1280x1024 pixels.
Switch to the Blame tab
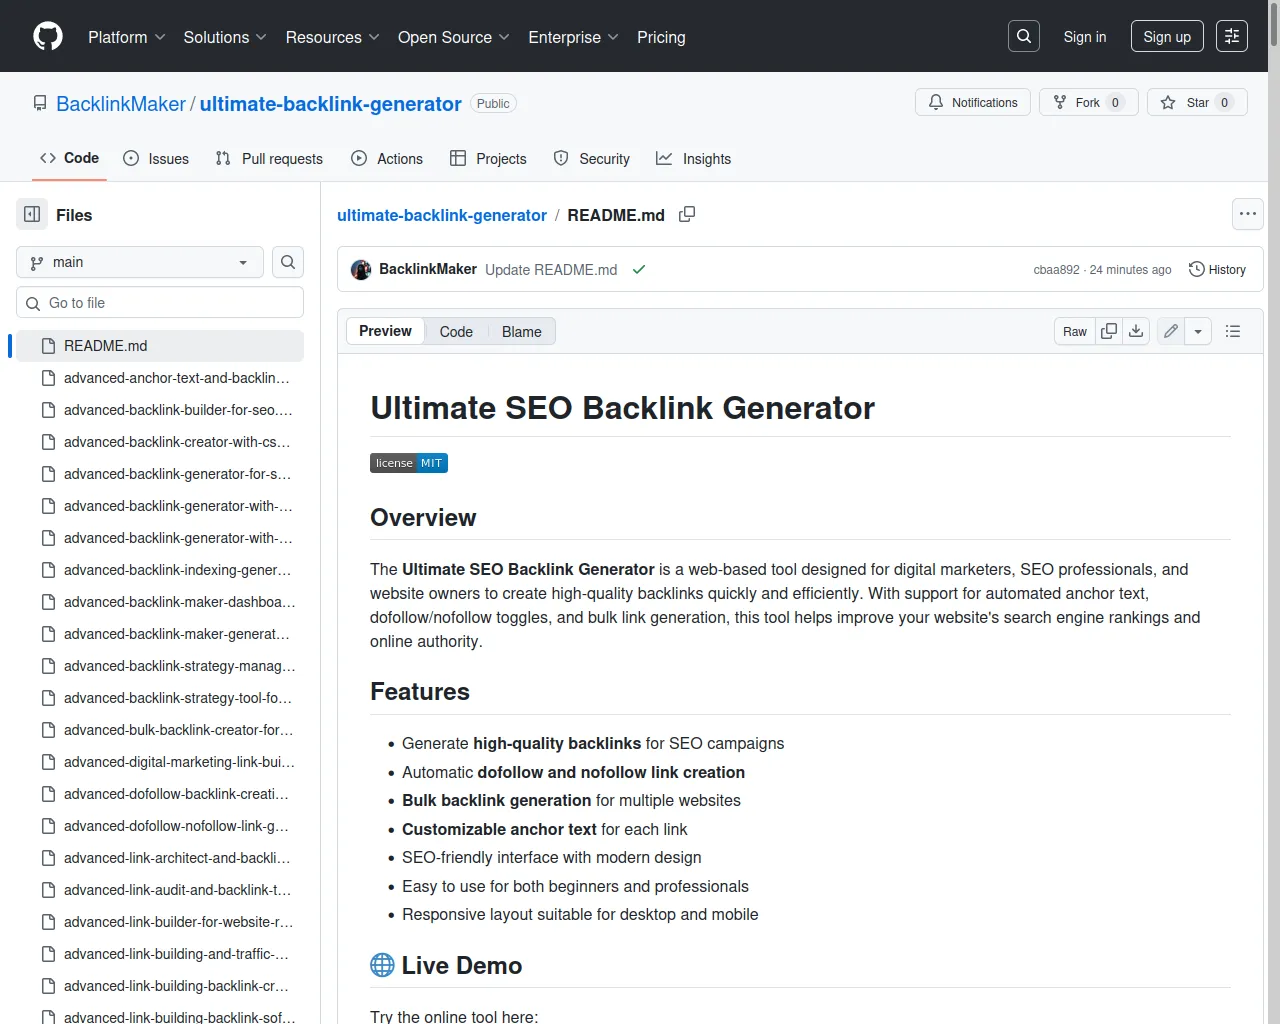coord(521,332)
